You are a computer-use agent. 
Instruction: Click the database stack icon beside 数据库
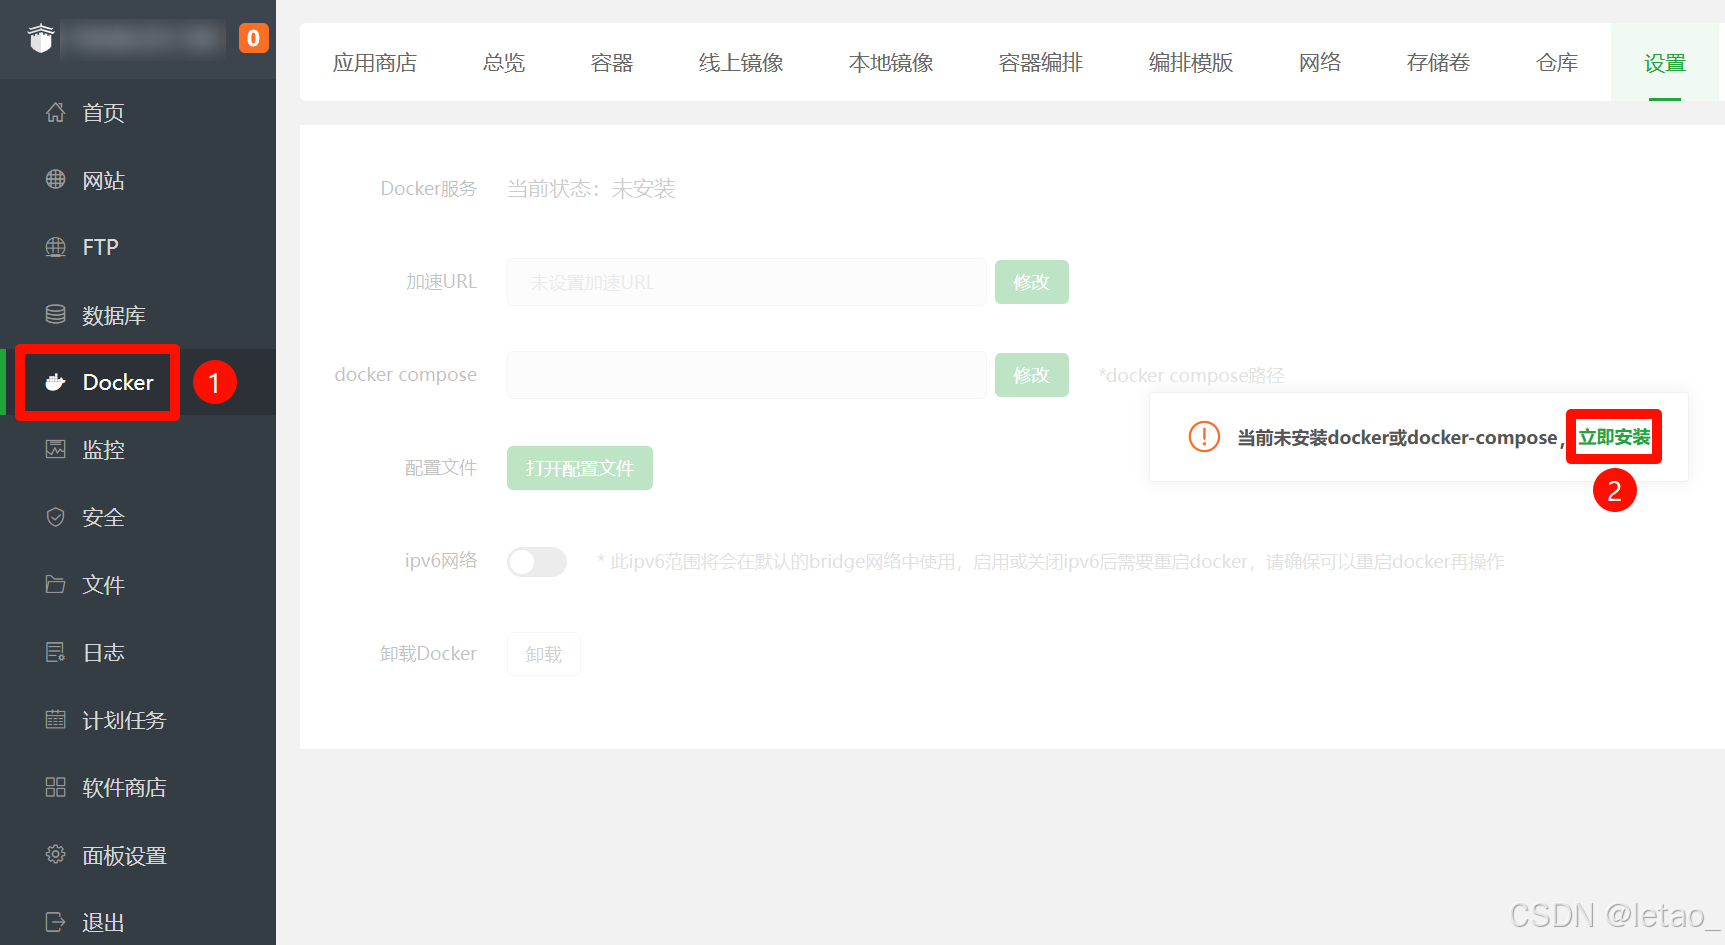tap(56, 314)
